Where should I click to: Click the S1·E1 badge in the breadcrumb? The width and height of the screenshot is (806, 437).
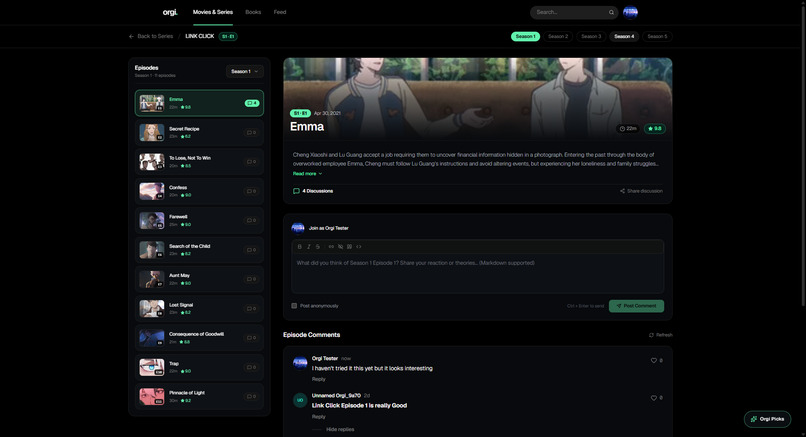228,37
